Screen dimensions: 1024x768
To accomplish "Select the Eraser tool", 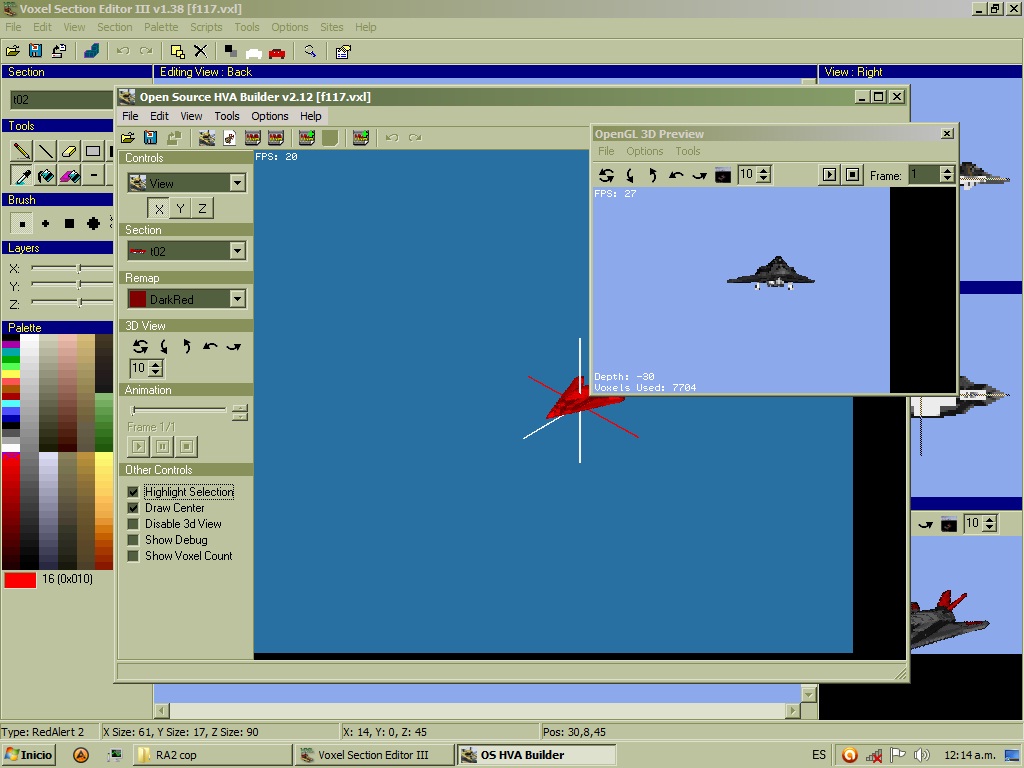I will (69, 151).
